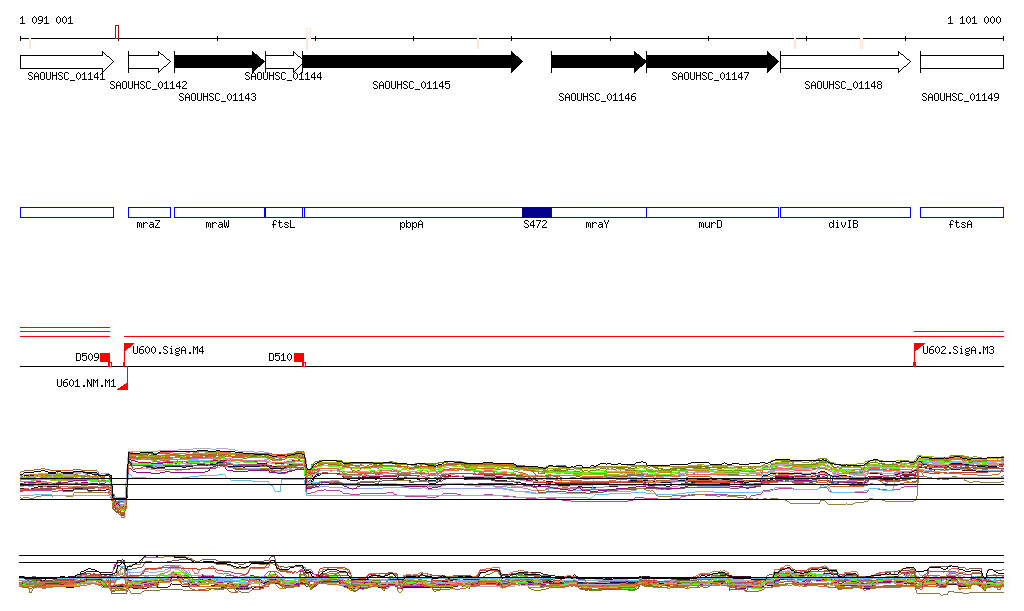Click the ftsA gene name label

960,225
